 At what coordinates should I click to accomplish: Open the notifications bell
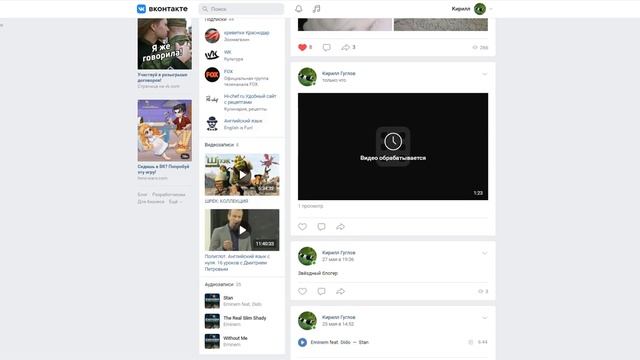(299, 9)
